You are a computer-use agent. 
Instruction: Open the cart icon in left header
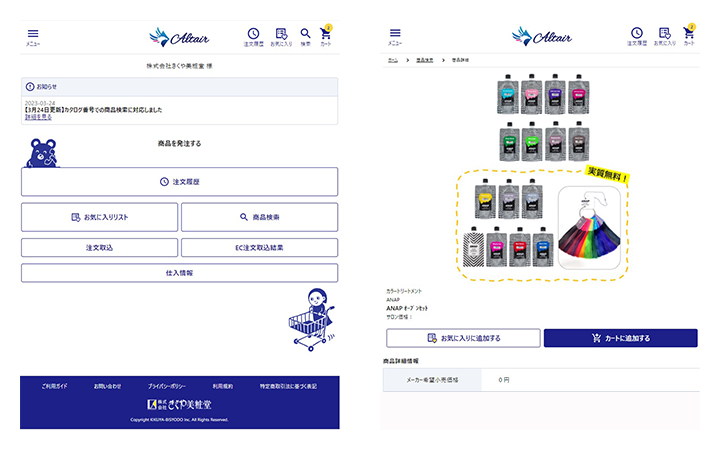(x=326, y=36)
